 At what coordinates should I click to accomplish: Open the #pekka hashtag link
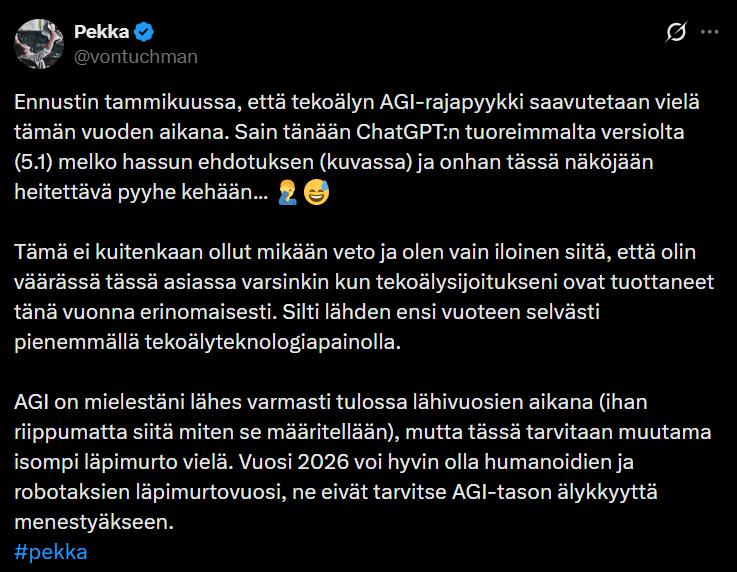click(51, 552)
